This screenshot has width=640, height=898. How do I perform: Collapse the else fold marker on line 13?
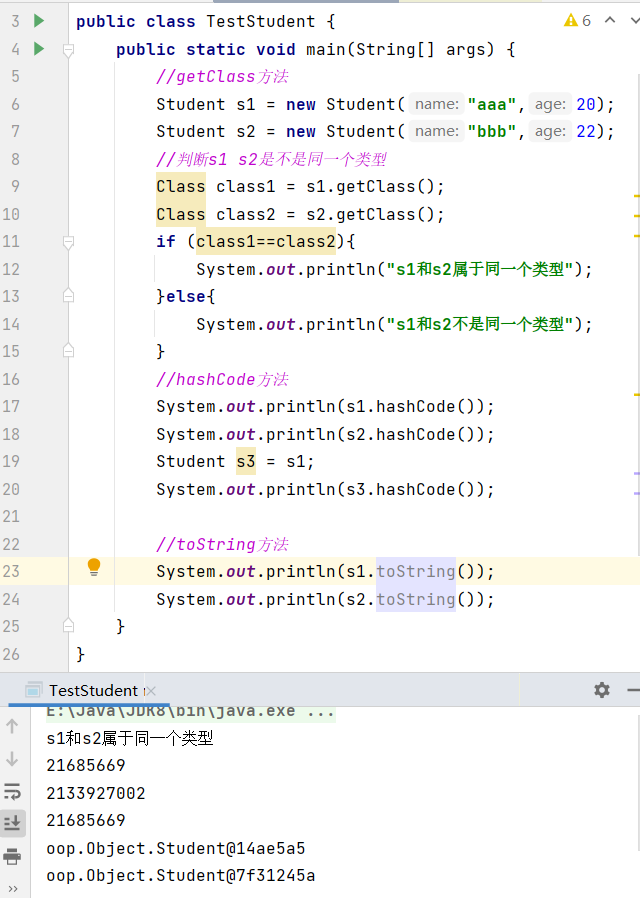coord(68,296)
